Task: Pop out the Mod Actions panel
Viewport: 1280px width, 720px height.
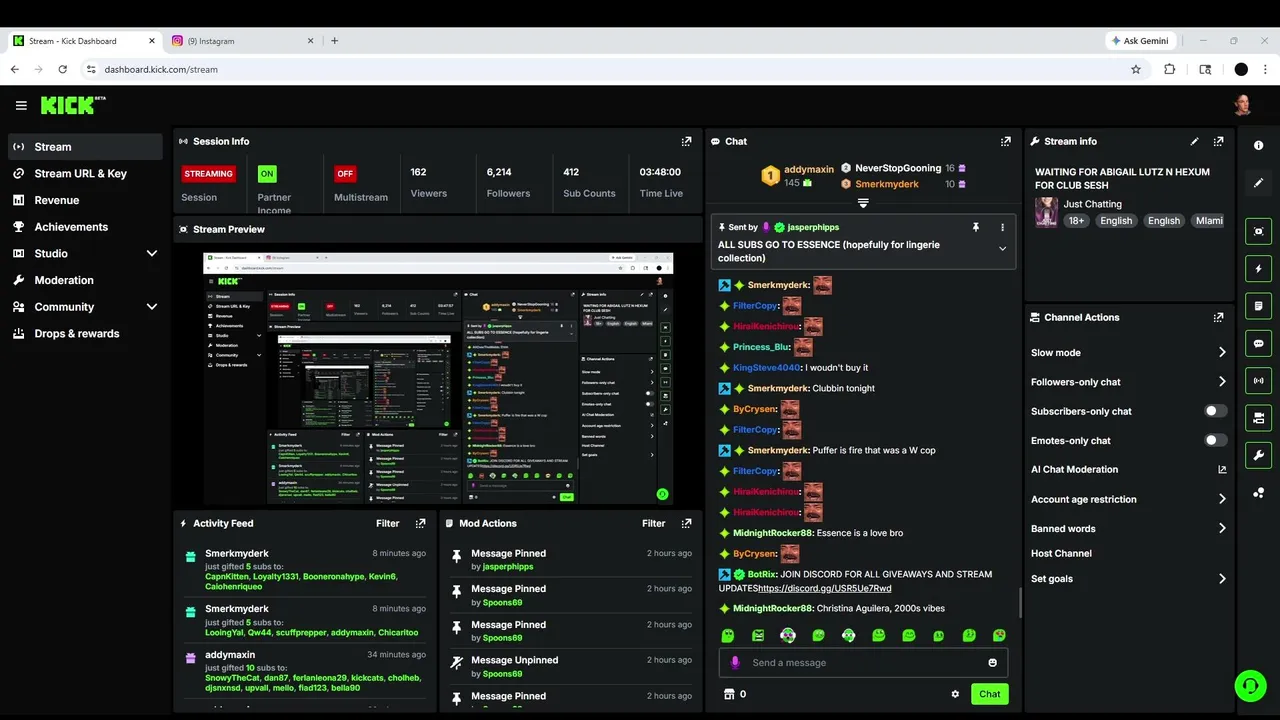Action: point(686,524)
